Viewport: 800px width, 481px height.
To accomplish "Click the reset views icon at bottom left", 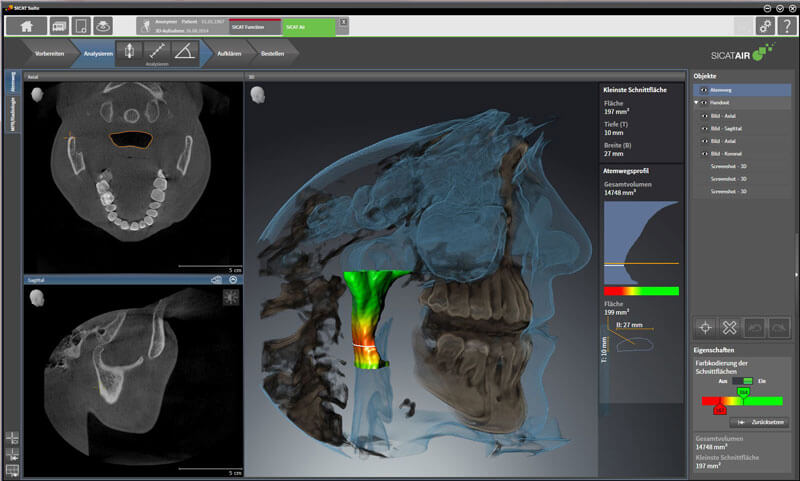I will (x=12, y=454).
